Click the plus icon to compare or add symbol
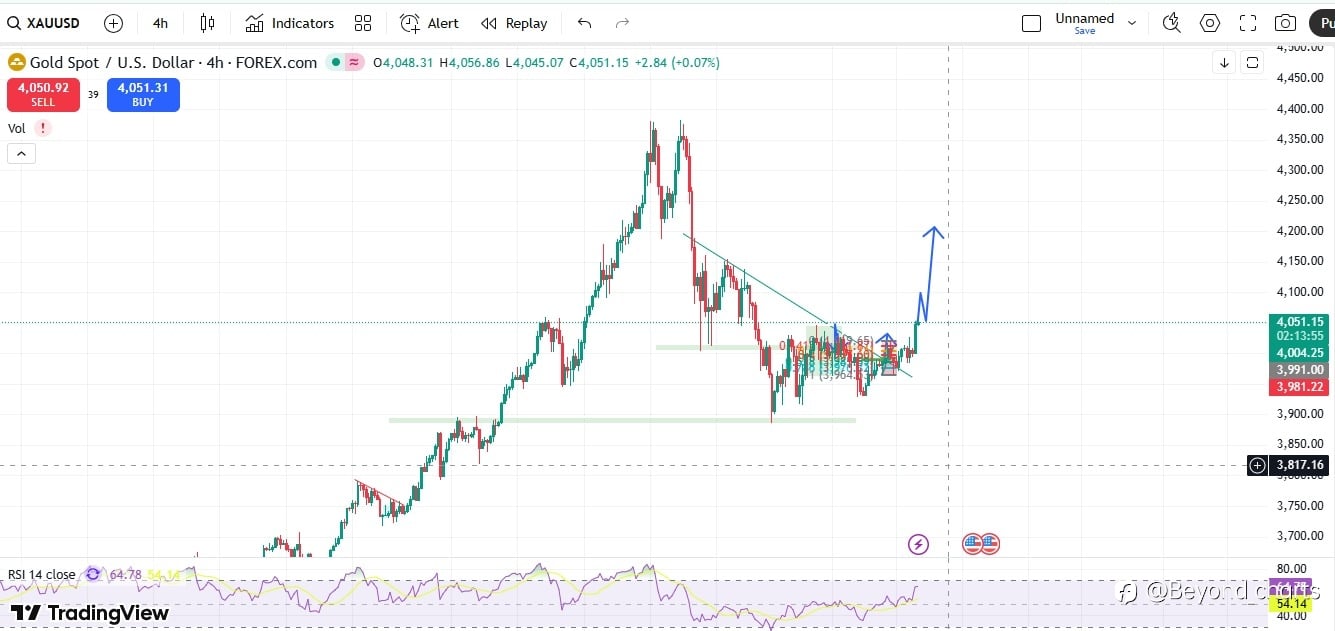This screenshot has width=1335, height=631. tap(114, 23)
